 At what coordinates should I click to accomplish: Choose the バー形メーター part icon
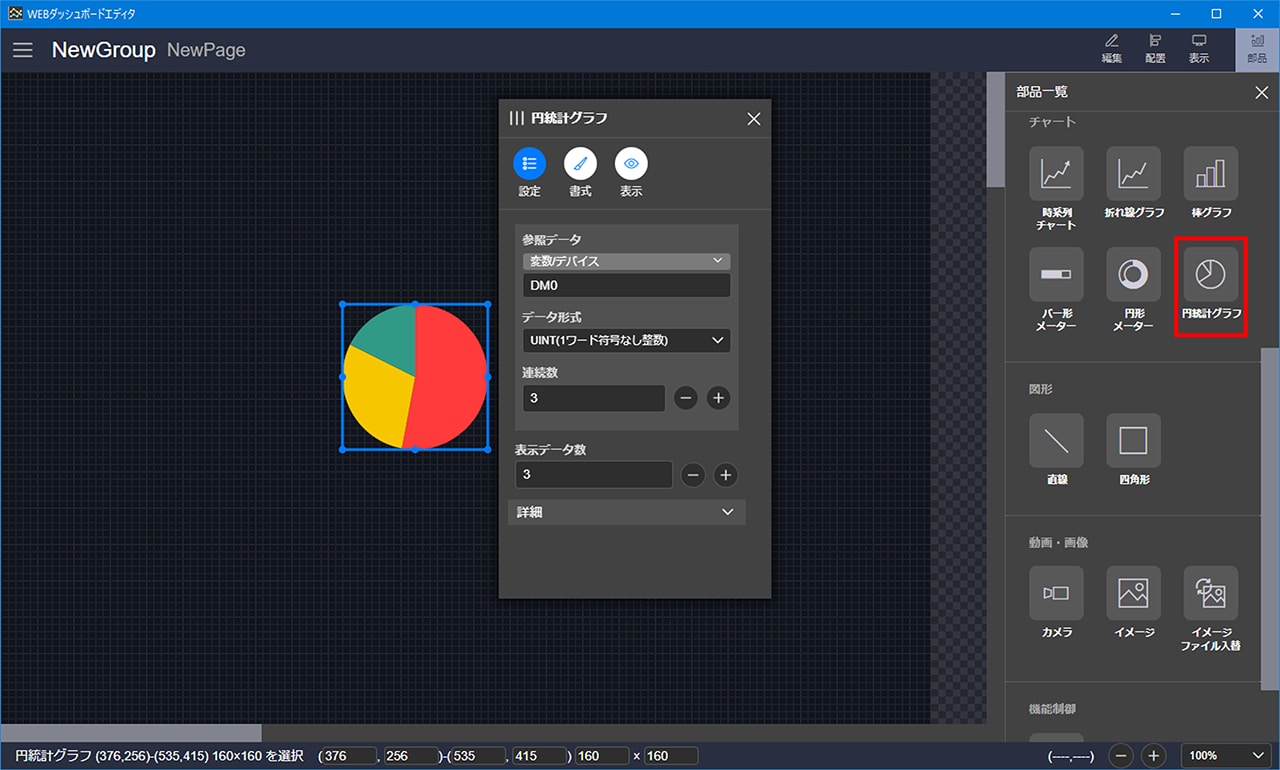click(x=1056, y=275)
